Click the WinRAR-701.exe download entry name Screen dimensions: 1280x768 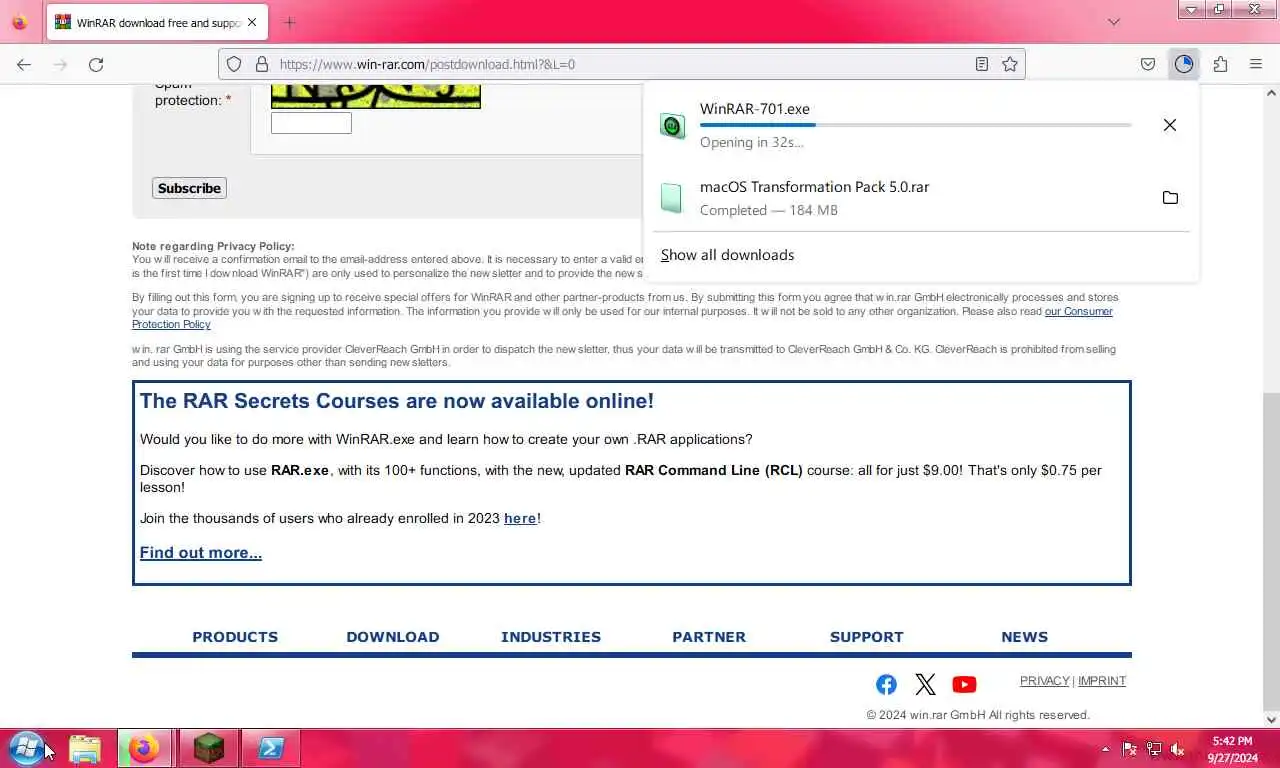pyautogui.click(x=755, y=109)
